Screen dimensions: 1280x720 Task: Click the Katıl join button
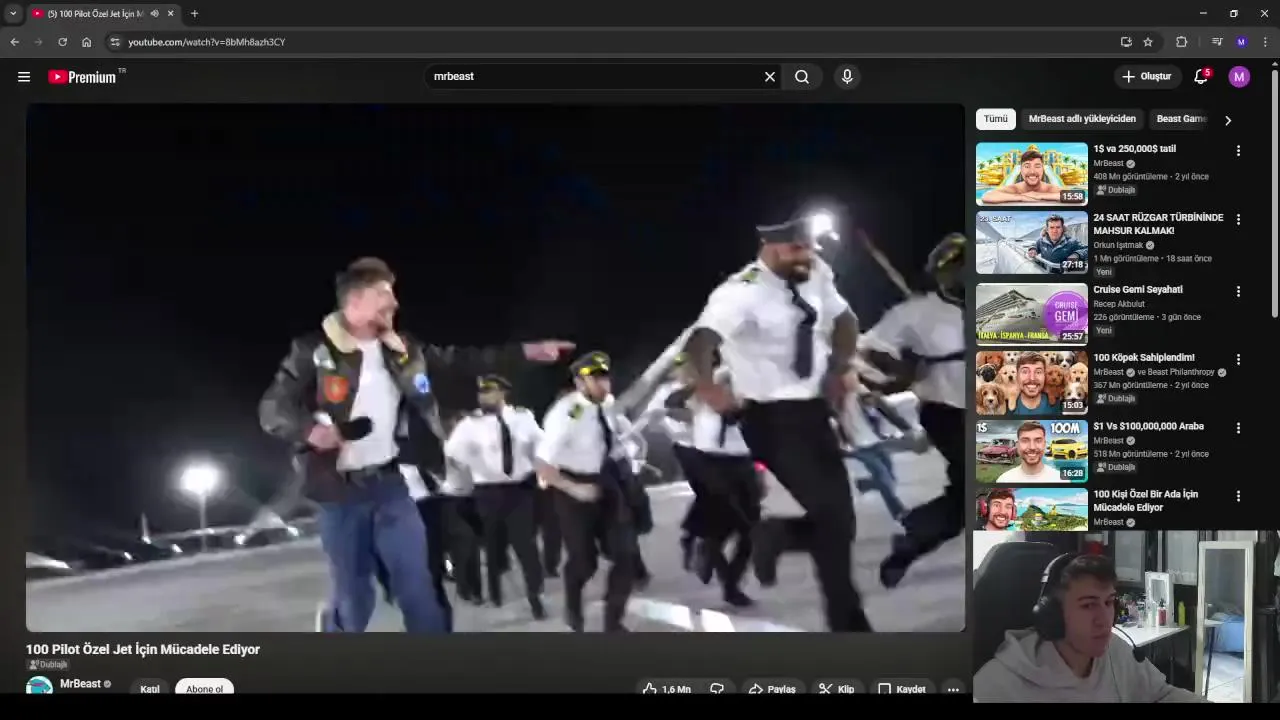(150, 688)
